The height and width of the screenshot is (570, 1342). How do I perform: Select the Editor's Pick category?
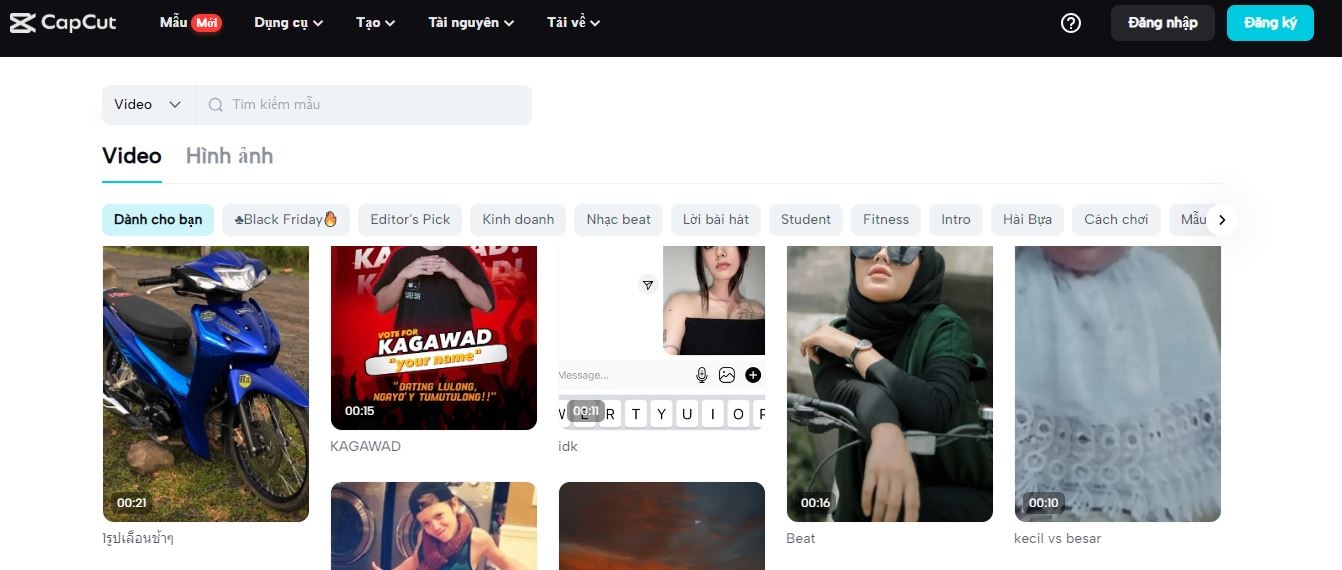[410, 220]
